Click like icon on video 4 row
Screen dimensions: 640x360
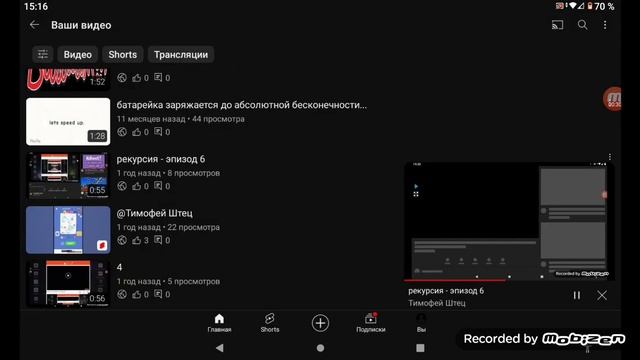click(x=136, y=294)
